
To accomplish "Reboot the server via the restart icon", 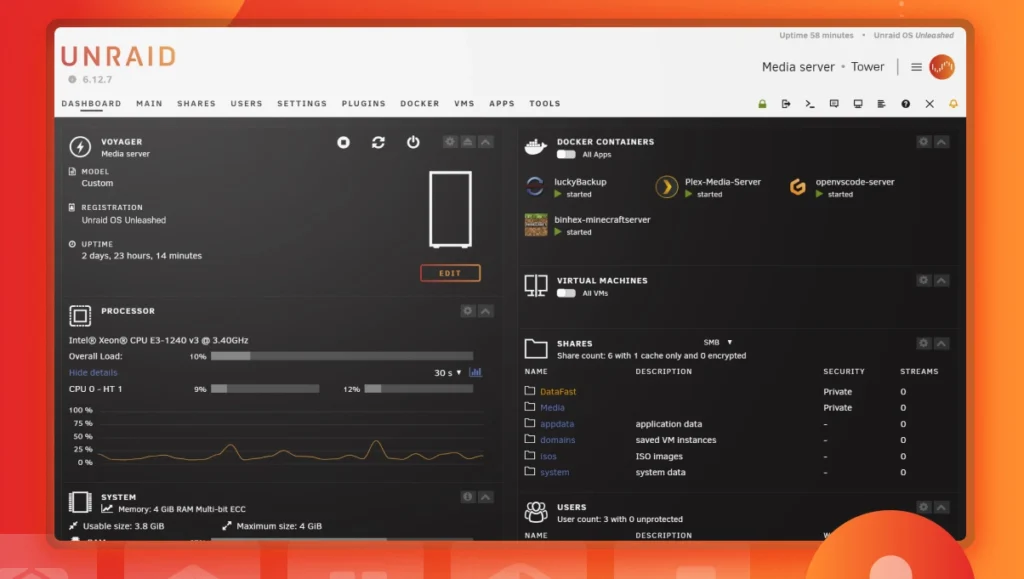I will pyautogui.click(x=378, y=142).
